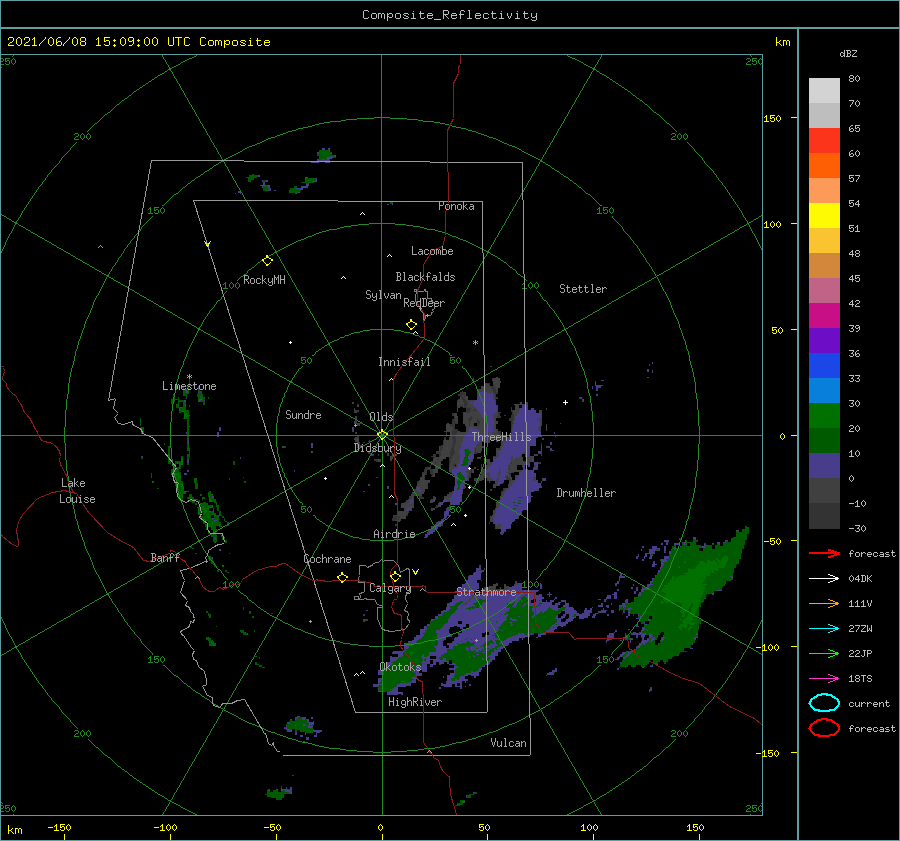Click the yellow diamond marker near Cochrane
The width and height of the screenshot is (900, 841).
coord(342,578)
